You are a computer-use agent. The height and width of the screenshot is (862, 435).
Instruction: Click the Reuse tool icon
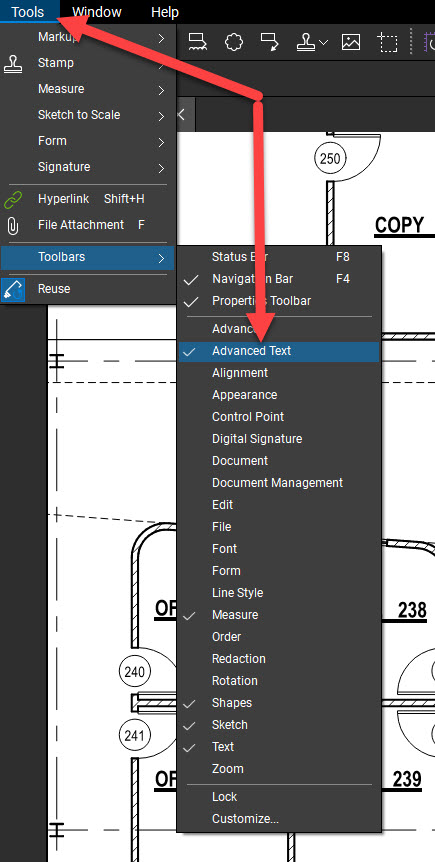(13, 289)
